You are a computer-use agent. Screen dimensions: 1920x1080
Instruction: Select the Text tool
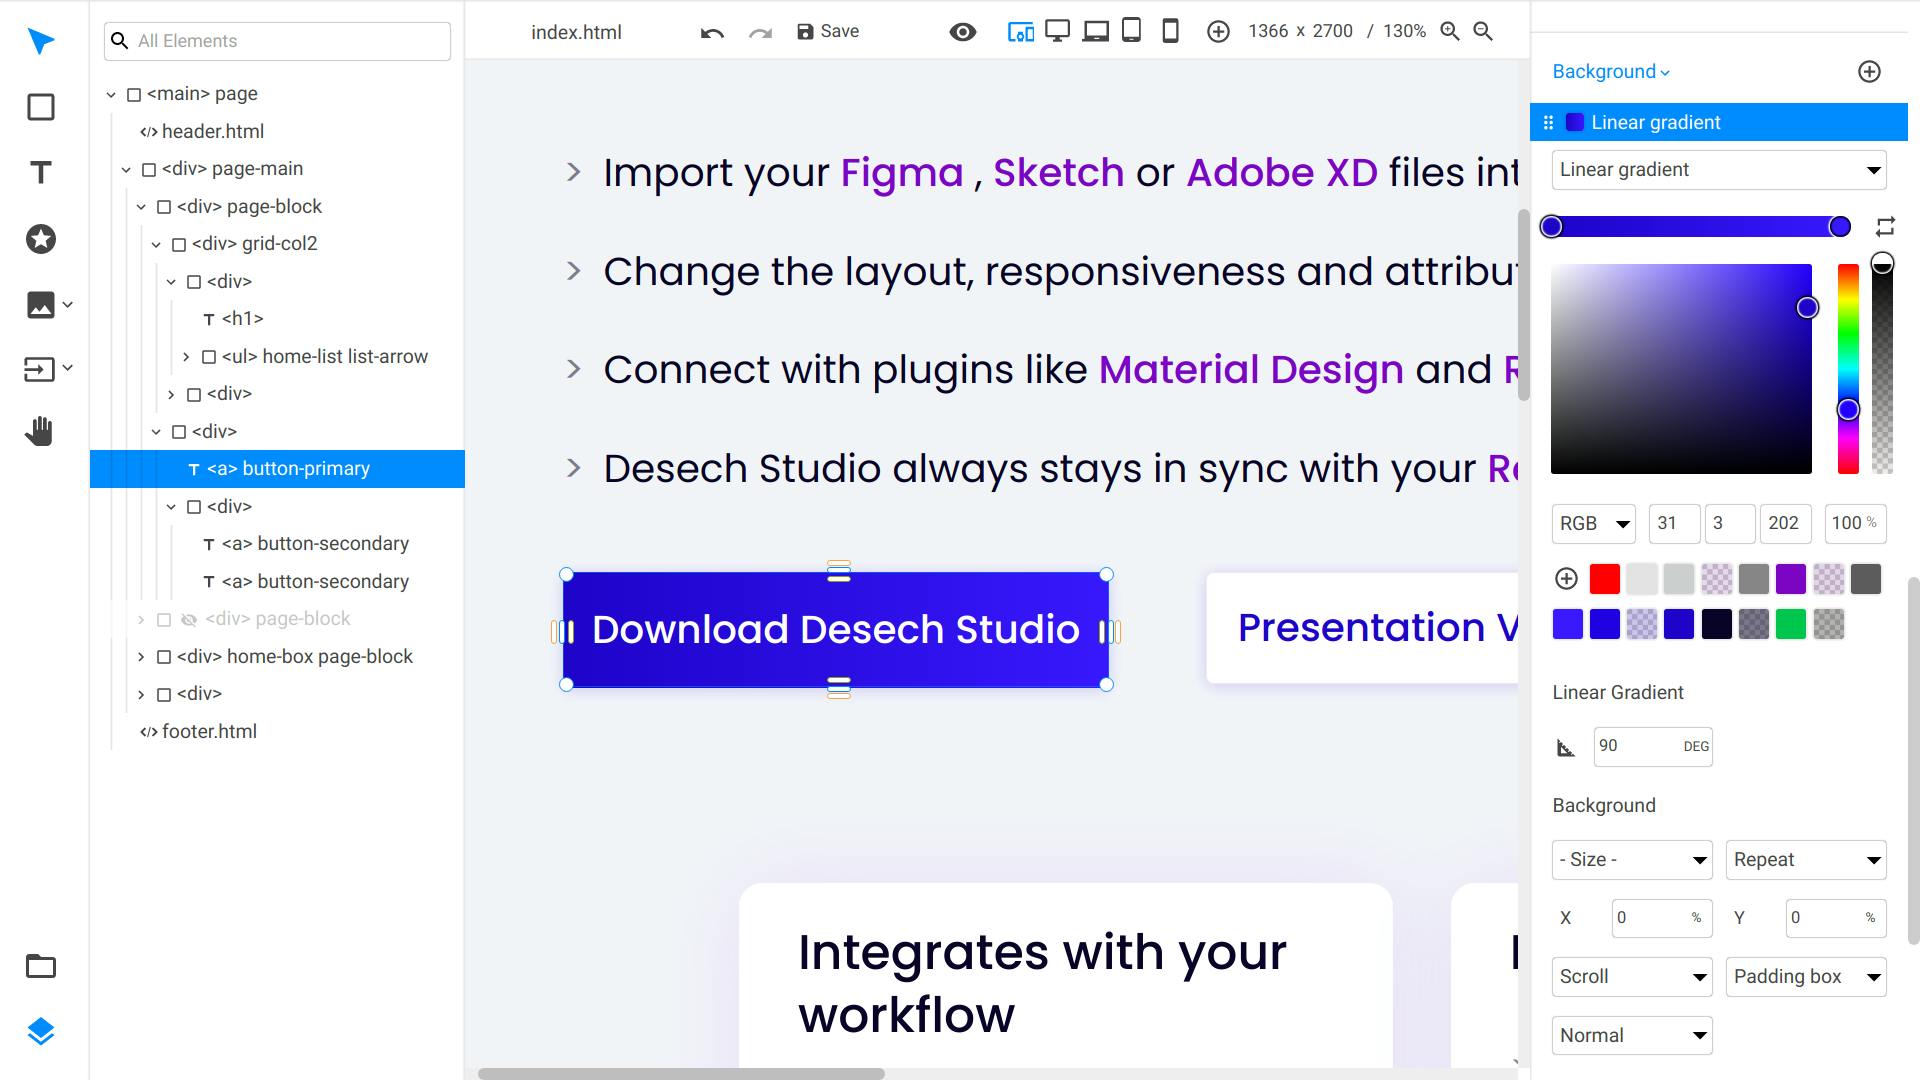pyautogui.click(x=40, y=172)
